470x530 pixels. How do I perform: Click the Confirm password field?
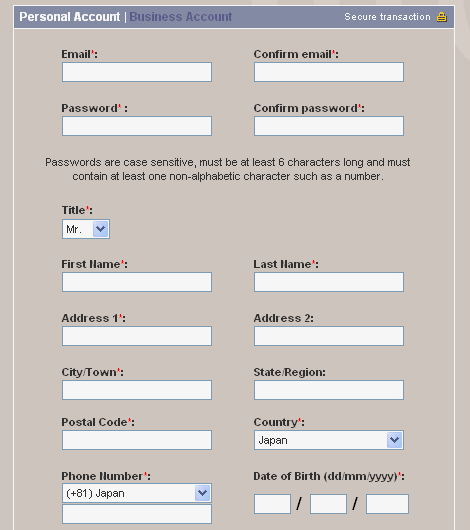(x=329, y=126)
